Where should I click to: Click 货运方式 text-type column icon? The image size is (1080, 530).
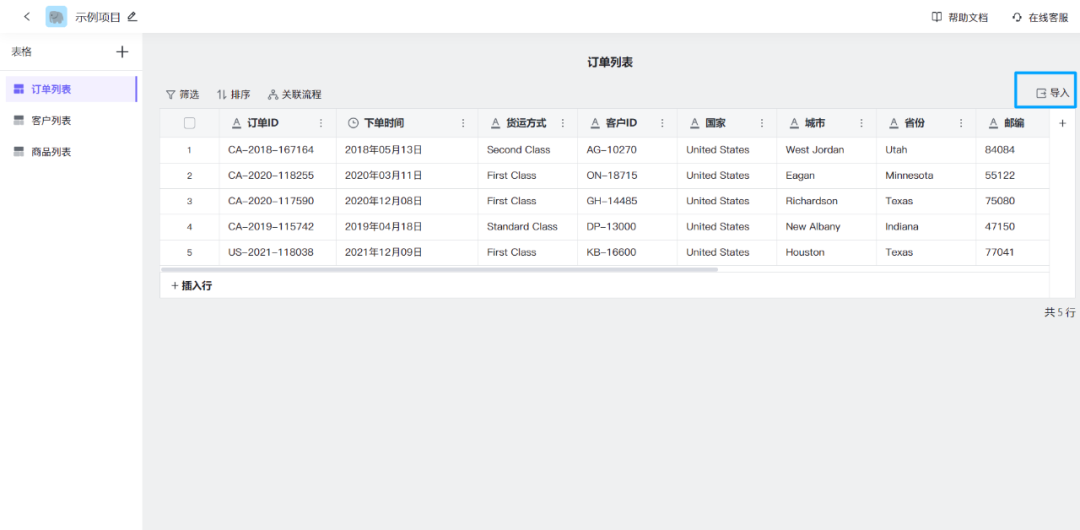pos(495,123)
